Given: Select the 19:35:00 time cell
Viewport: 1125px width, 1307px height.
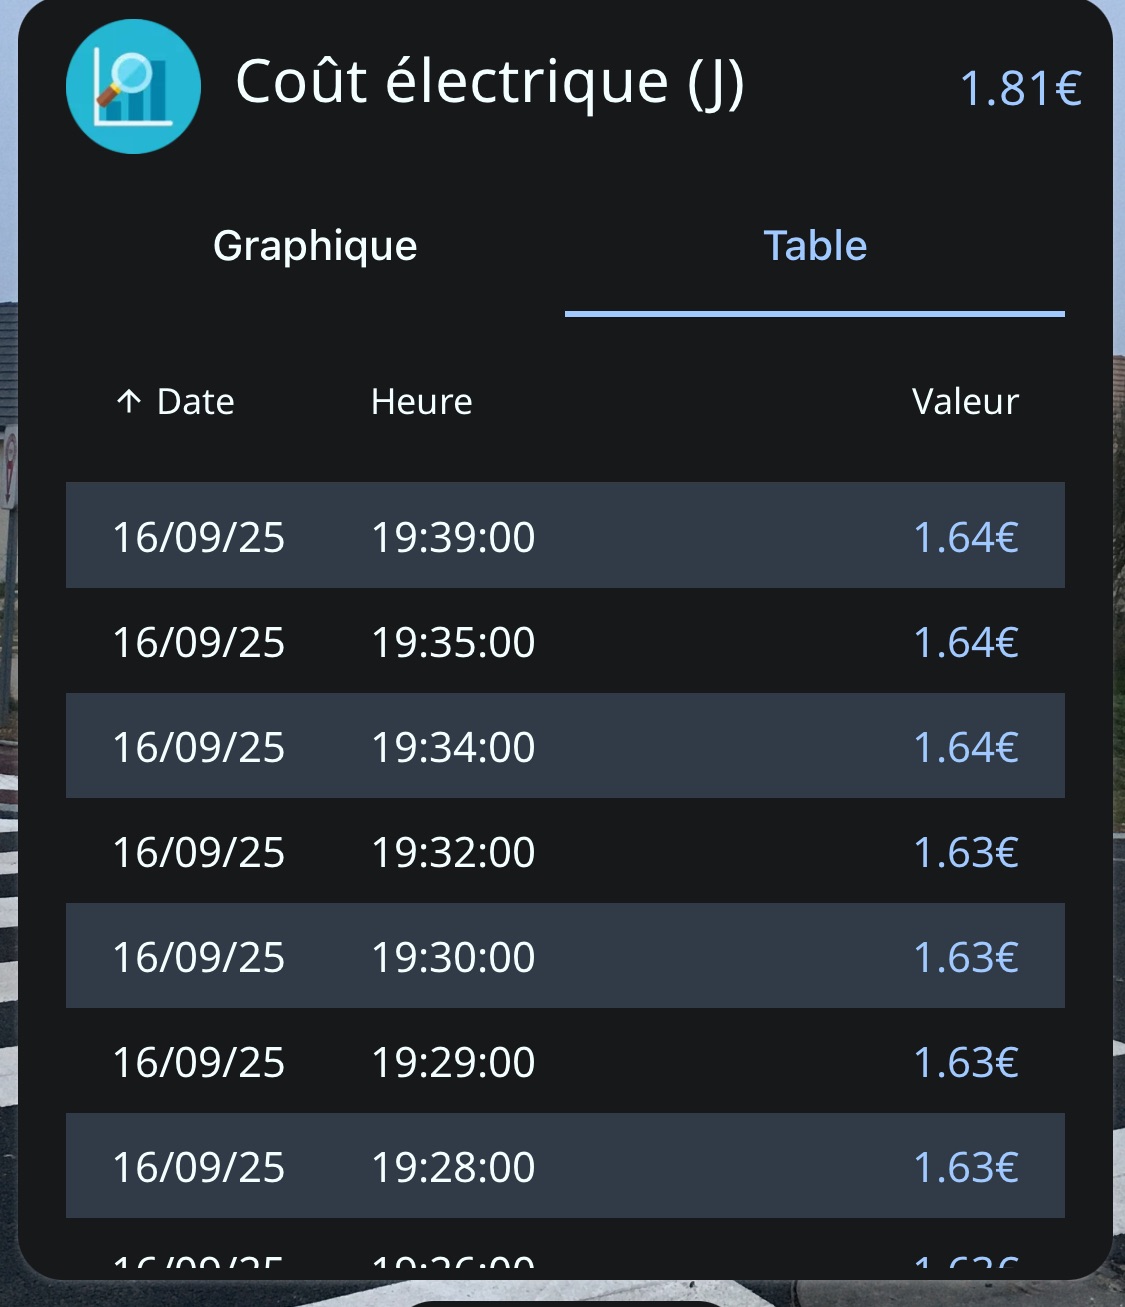Looking at the screenshot, I should [453, 643].
